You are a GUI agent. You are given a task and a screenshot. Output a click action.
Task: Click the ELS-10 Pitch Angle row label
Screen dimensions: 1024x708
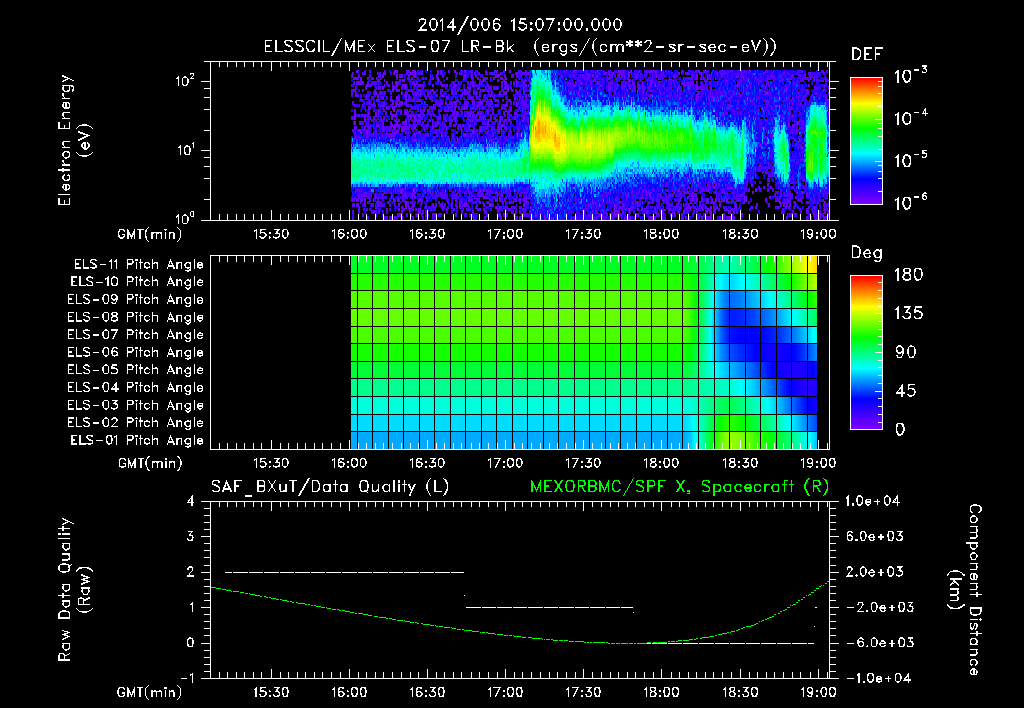(x=137, y=282)
